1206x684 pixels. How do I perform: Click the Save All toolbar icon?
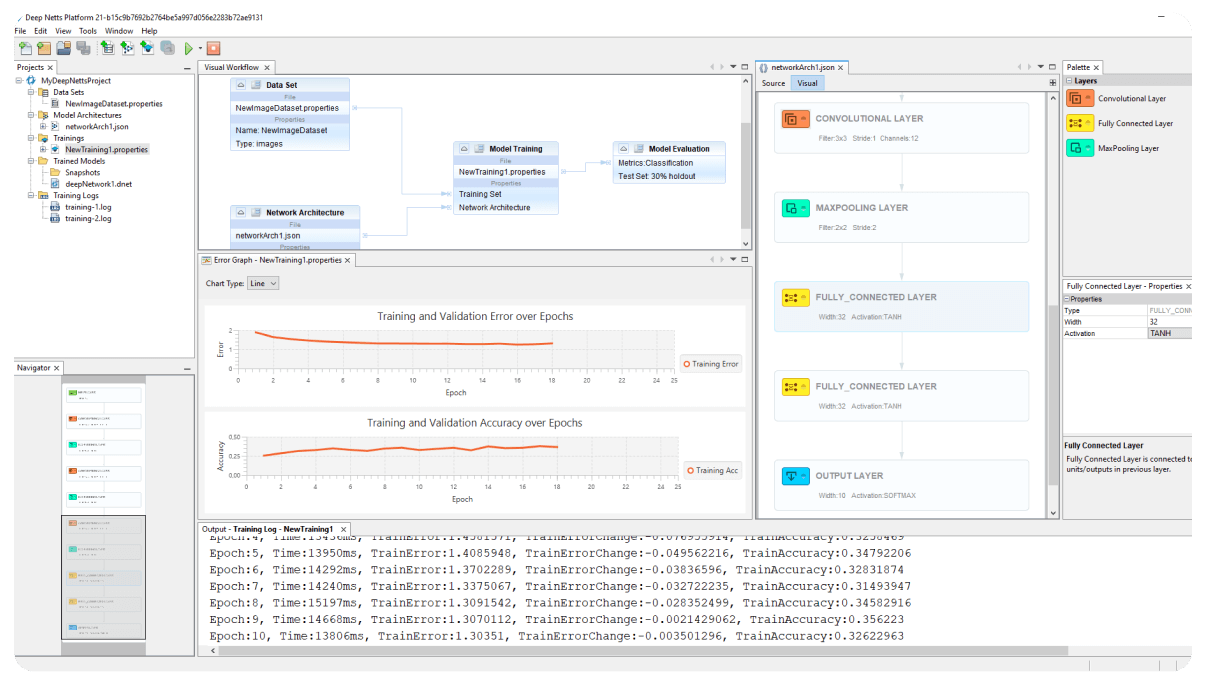[x=81, y=47]
